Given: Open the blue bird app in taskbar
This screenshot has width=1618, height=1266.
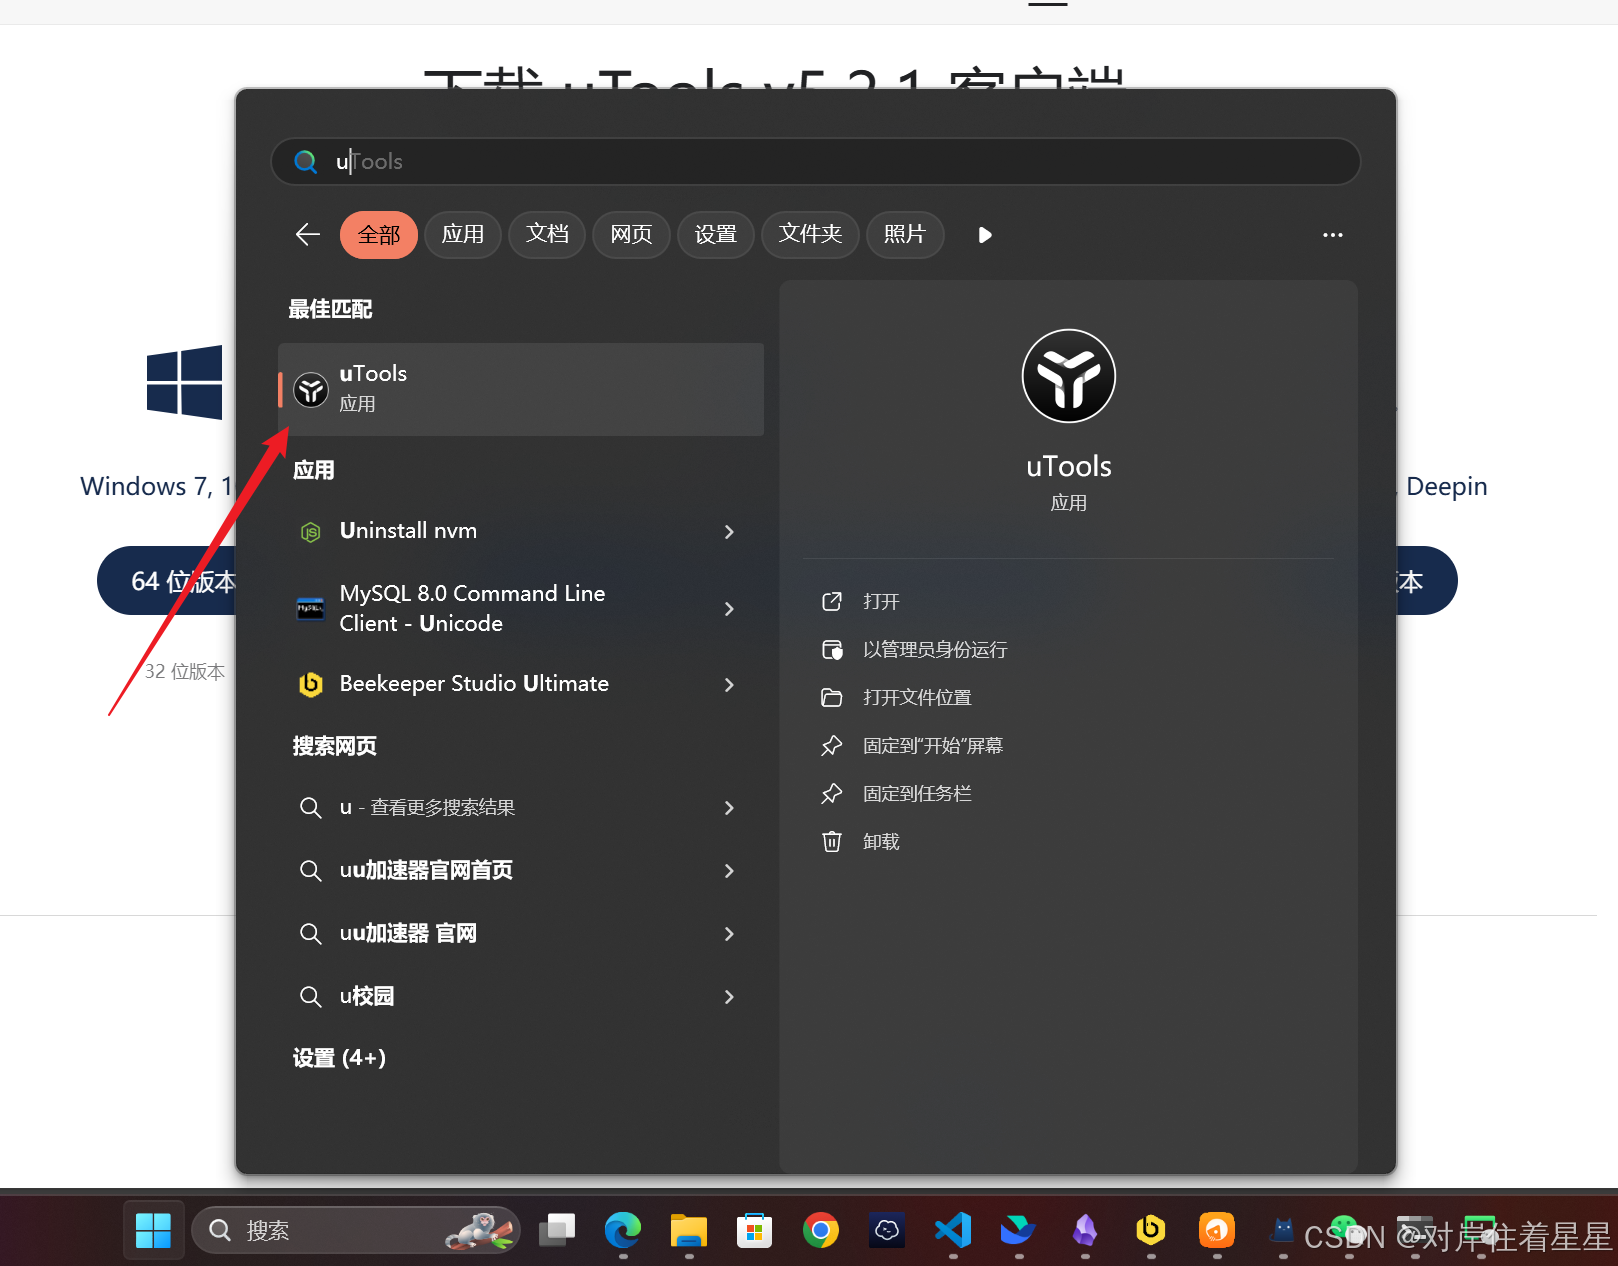Looking at the screenshot, I should [1019, 1230].
